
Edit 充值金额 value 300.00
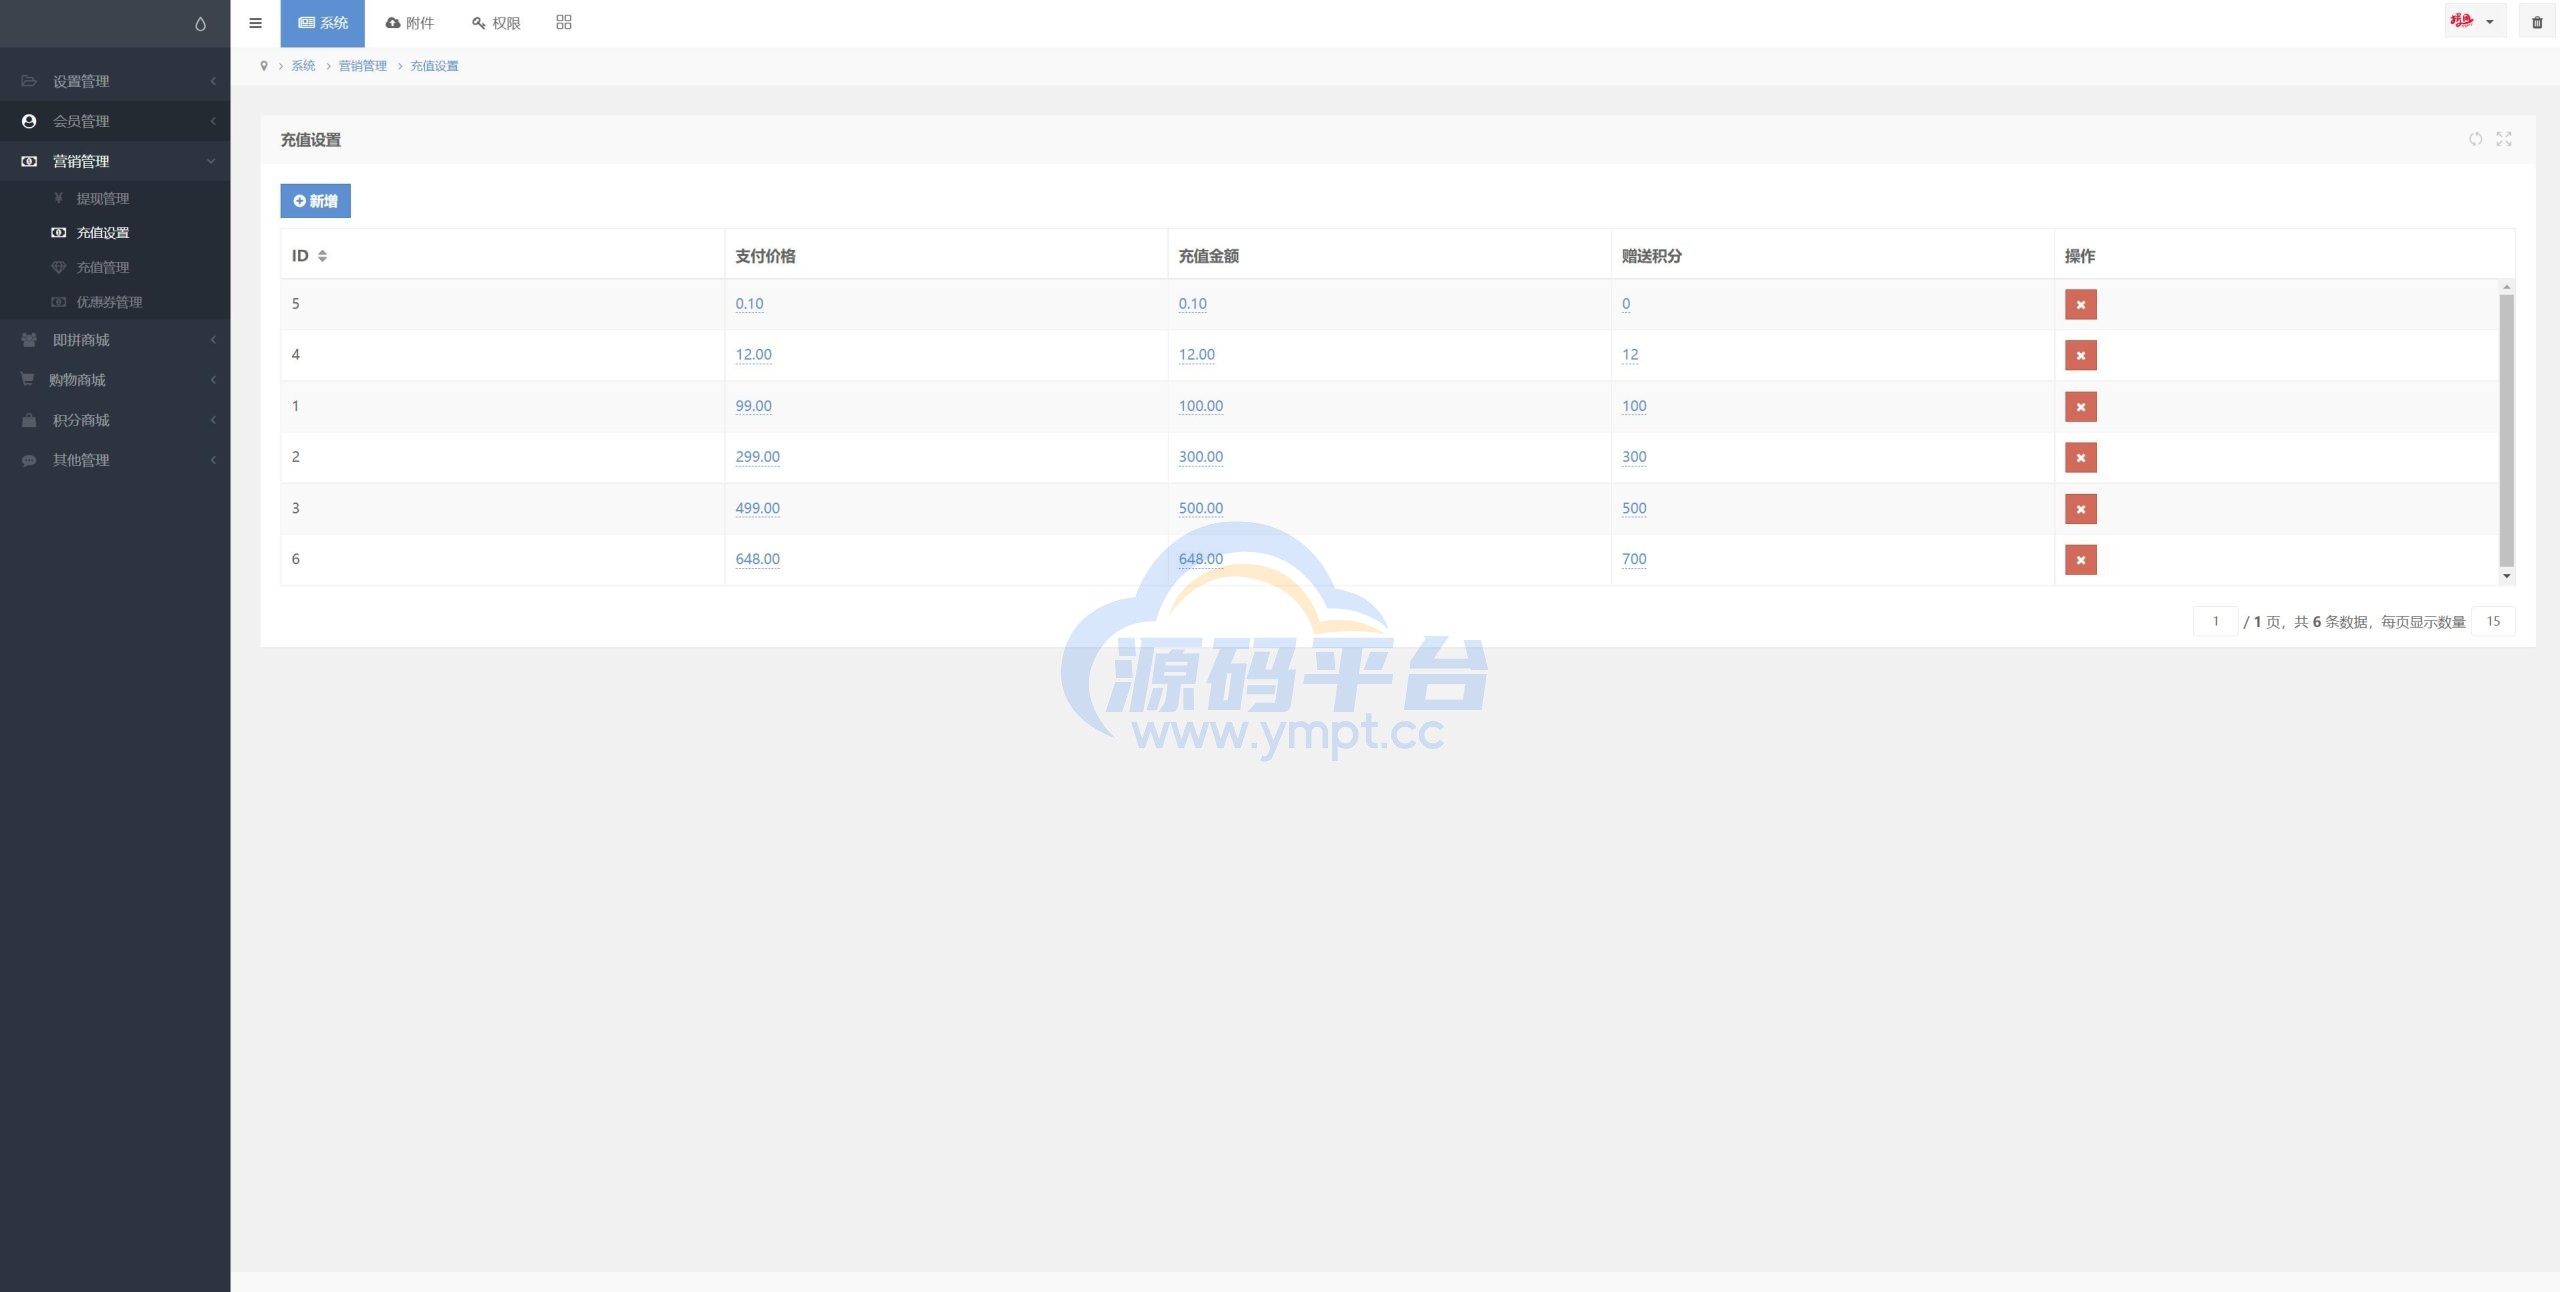(x=1200, y=457)
